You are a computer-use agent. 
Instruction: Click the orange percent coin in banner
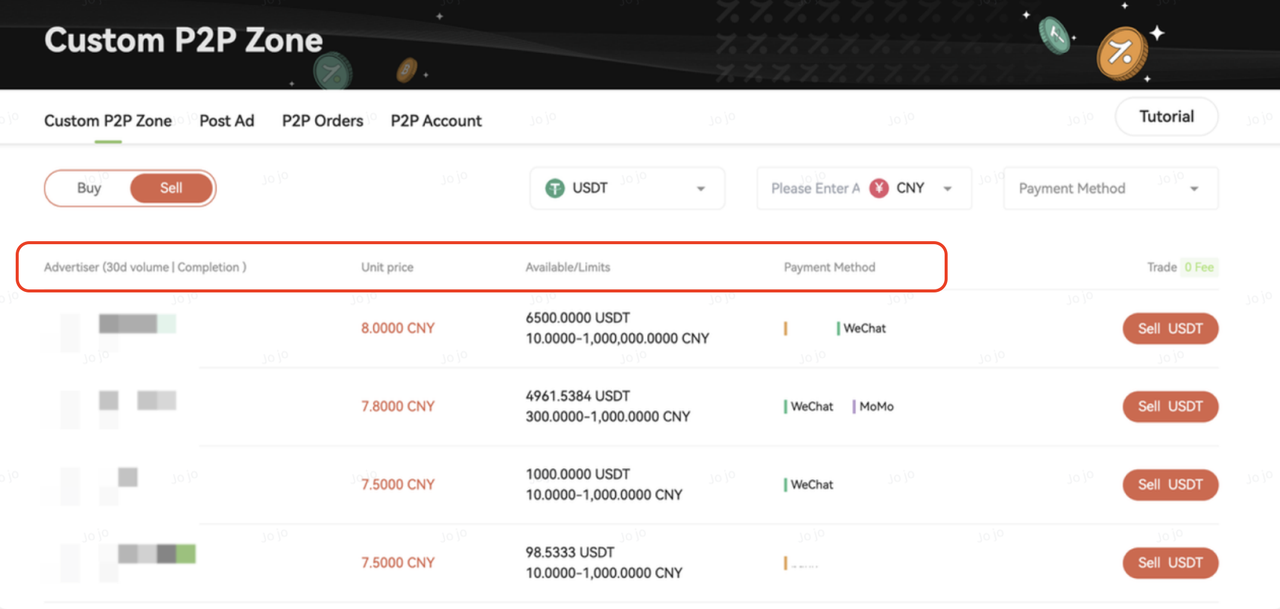[x=1121, y=53]
